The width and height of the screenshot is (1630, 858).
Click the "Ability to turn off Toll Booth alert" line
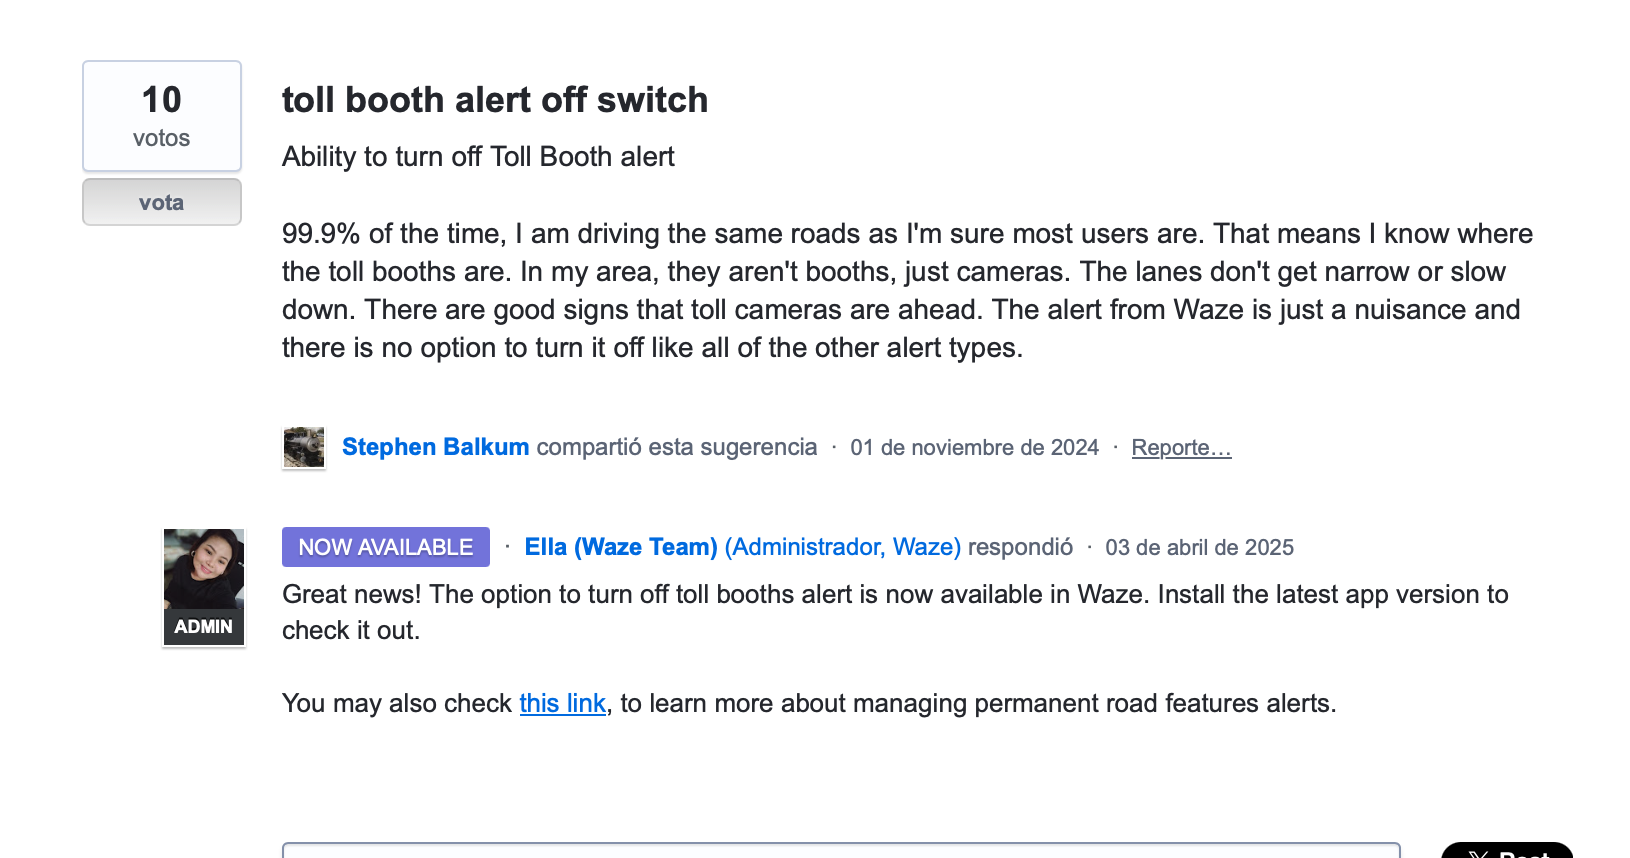(478, 157)
